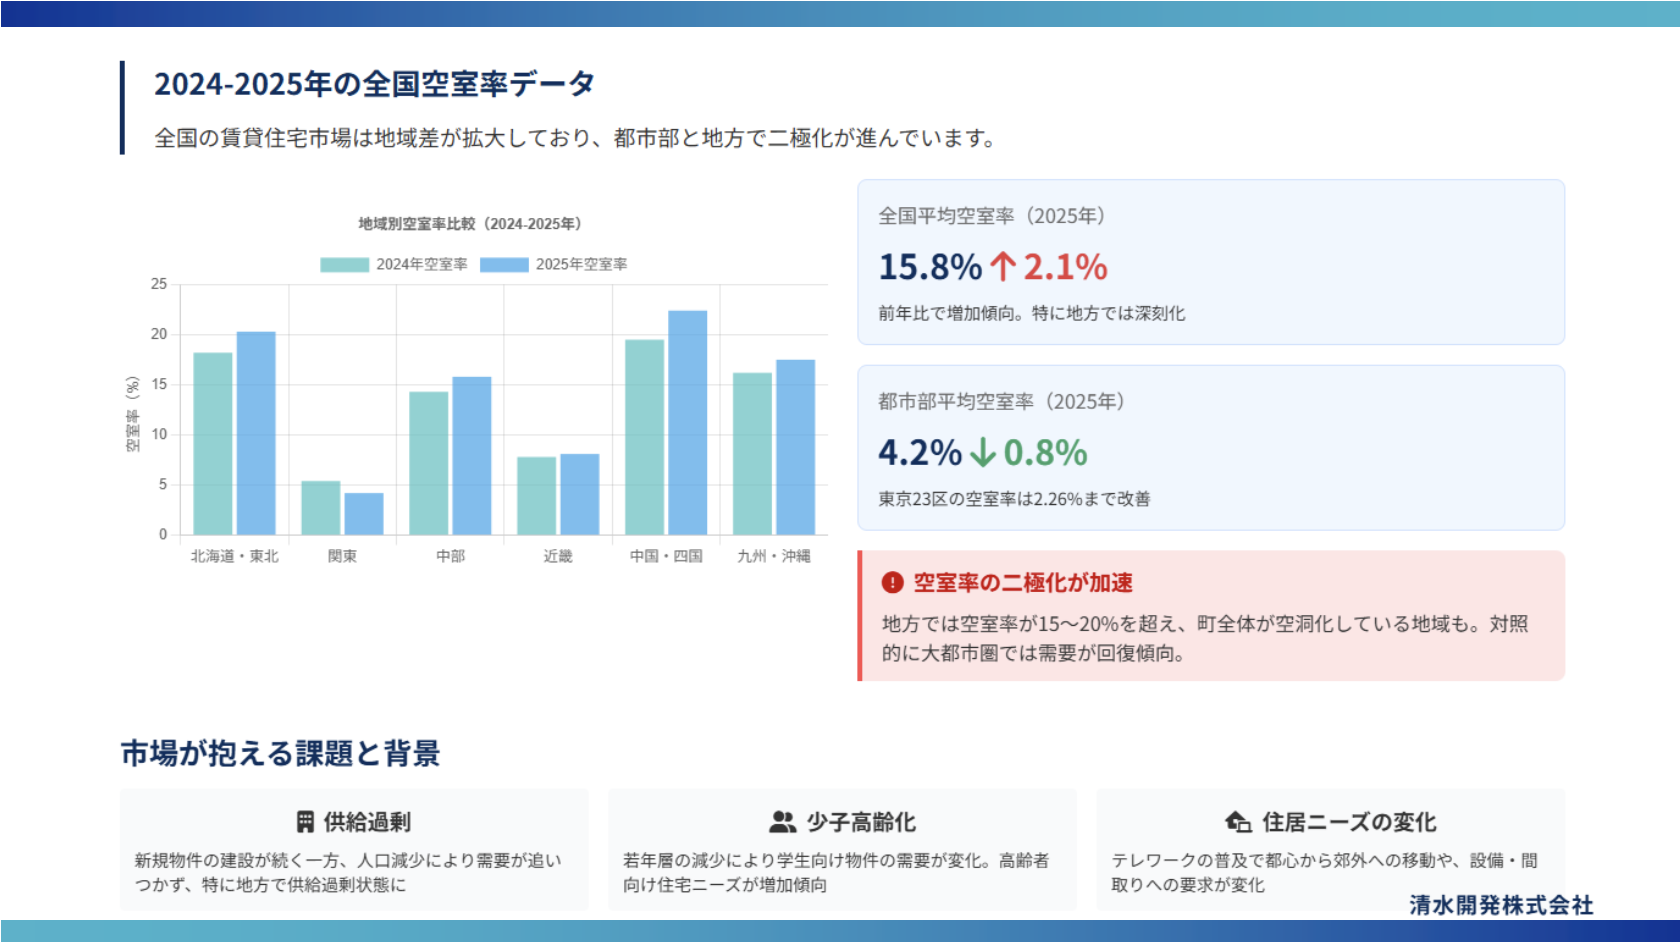Select the 2024 bar for 関東

[x=321, y=508]
